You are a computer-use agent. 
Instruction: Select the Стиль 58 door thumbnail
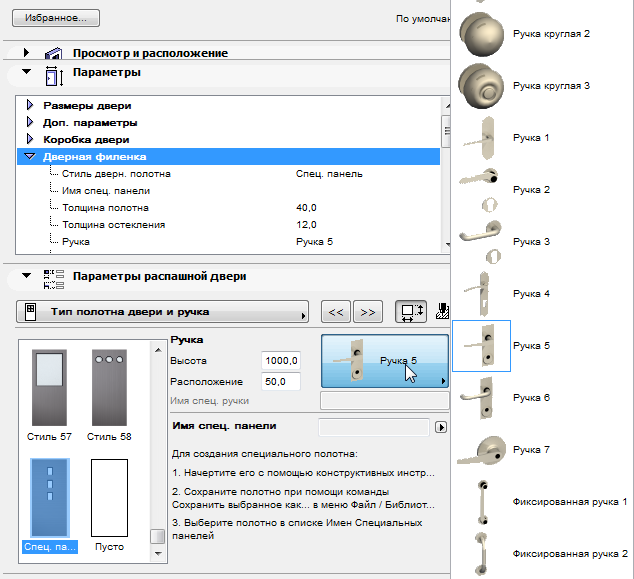(109, 387)
